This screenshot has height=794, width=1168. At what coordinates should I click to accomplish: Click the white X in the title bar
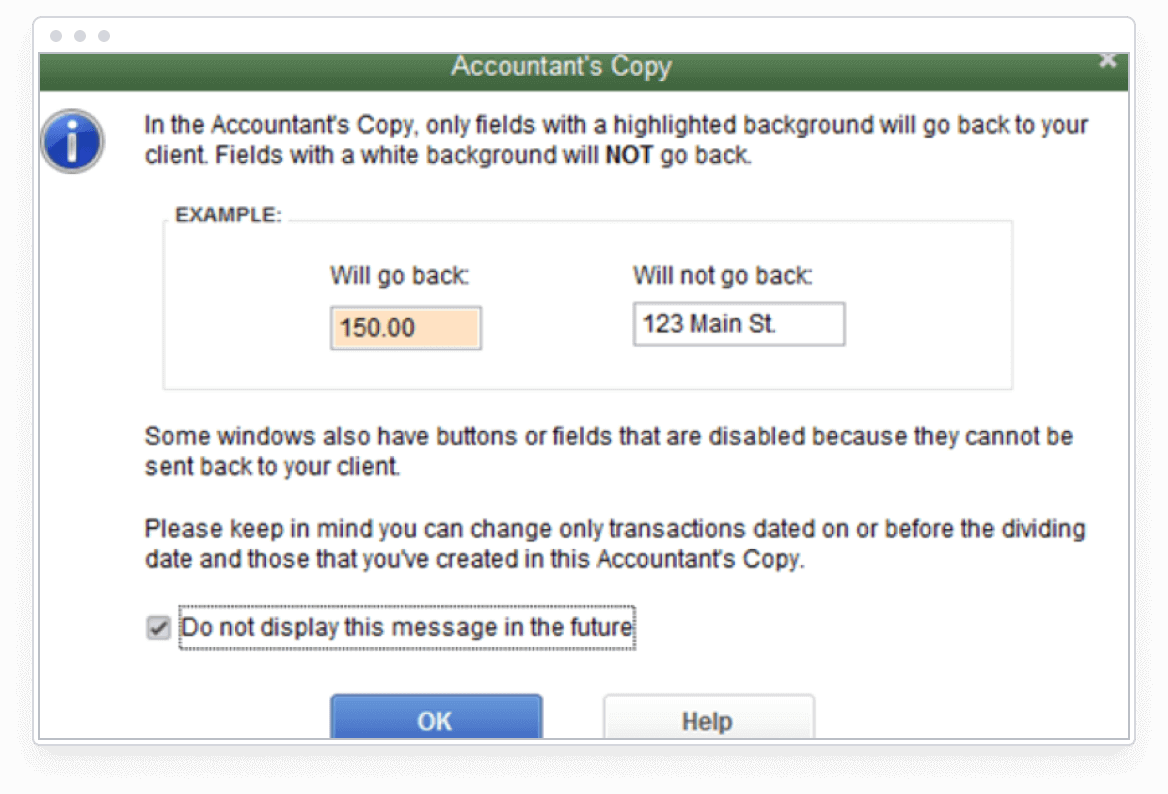click(1107, 59)
